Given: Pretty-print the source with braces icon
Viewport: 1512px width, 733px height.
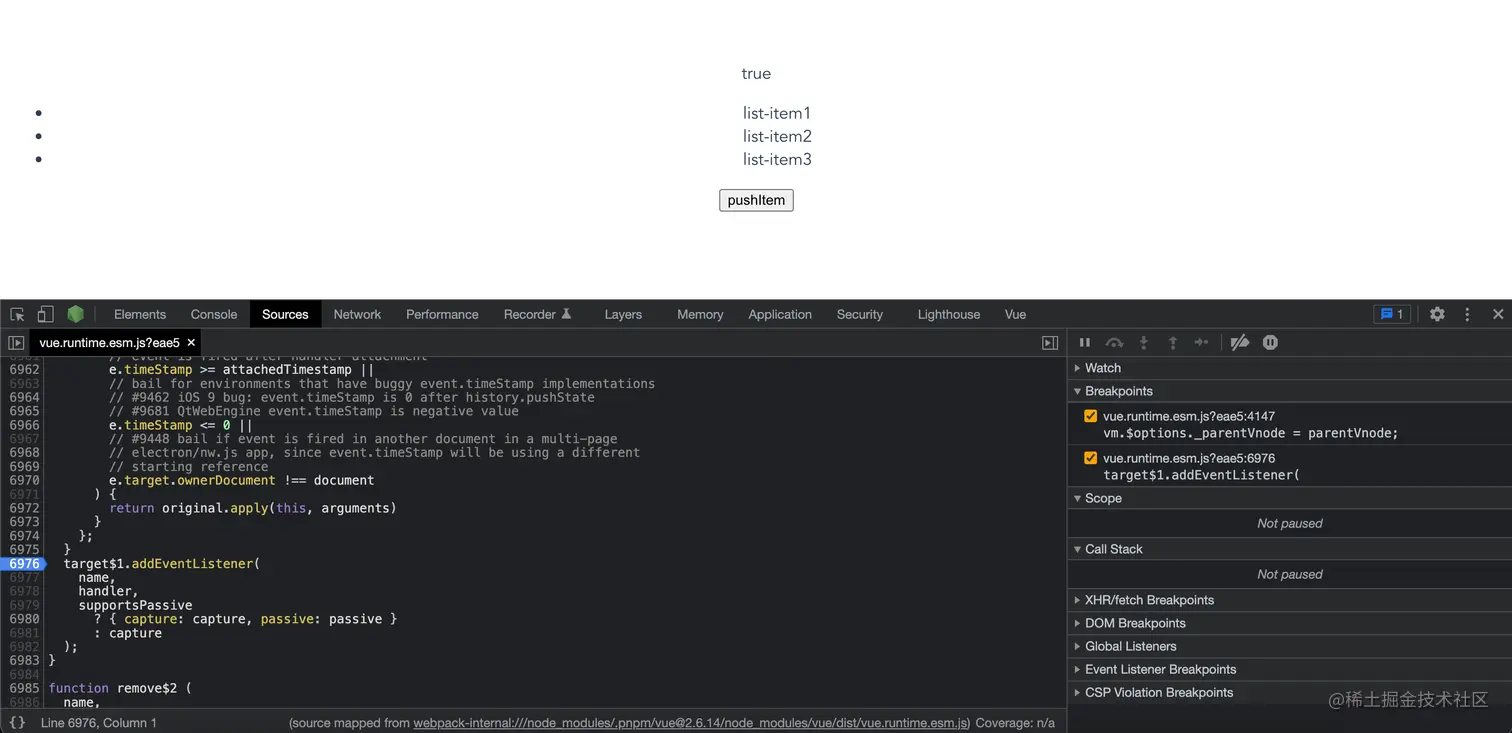Looking at the screenshot, I should click(17, 722).
